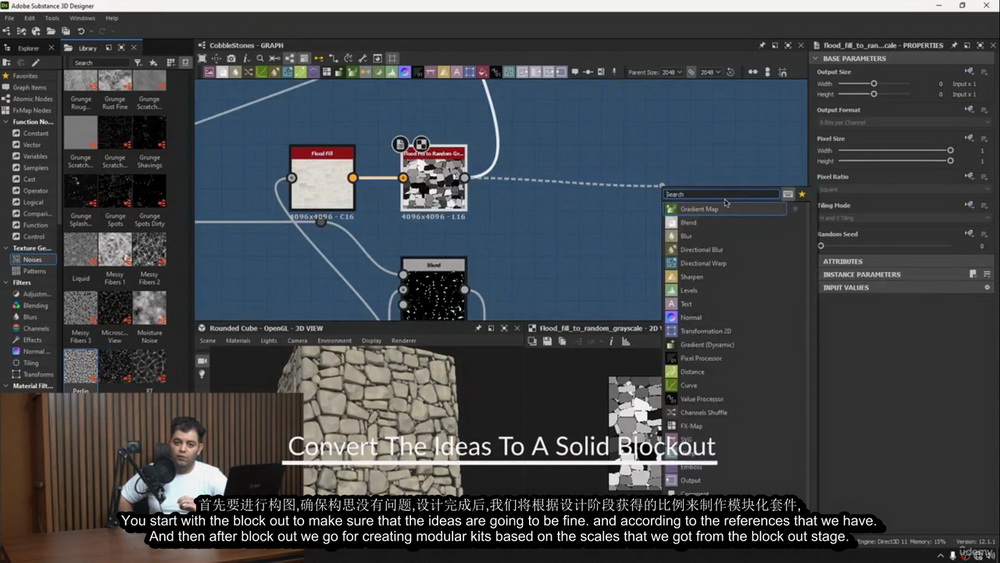Image resolution: width=1000 pixels, height=563 pixels.
Task: Open the Output Format dropdown
Action: coord(904,122)
